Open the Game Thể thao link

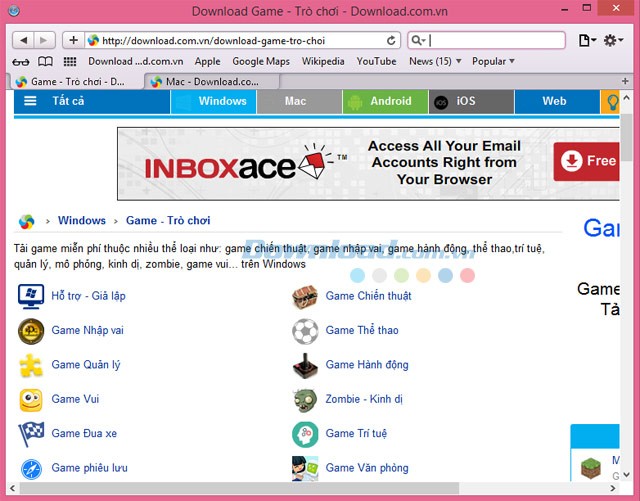[362, 330]
